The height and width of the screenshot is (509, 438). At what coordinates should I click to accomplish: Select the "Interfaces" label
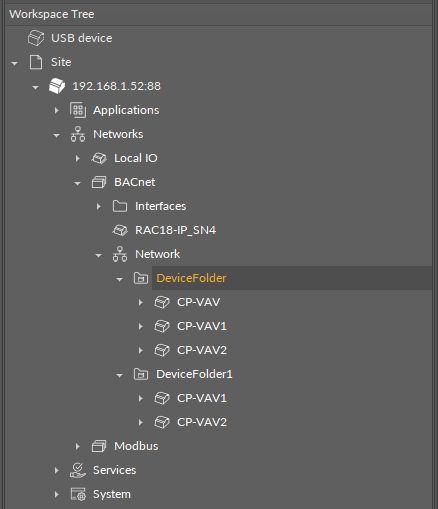pos(161,206)
